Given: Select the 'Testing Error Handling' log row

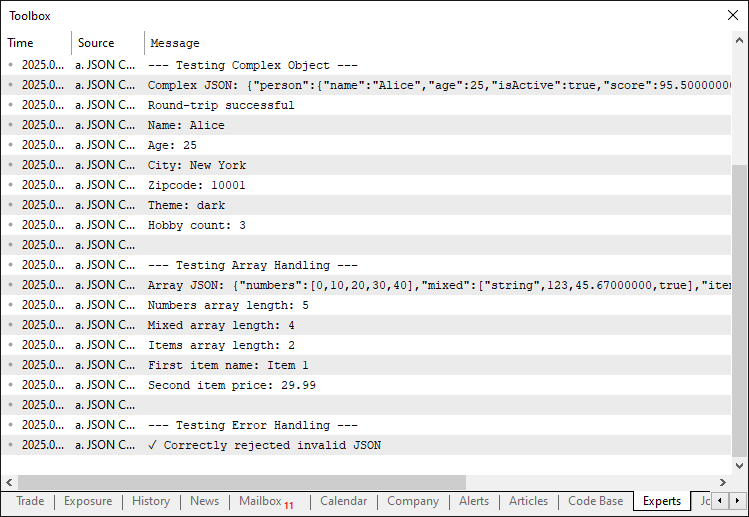Looking at the screenshot, I should pyautogui.click(x=366, y=425).
